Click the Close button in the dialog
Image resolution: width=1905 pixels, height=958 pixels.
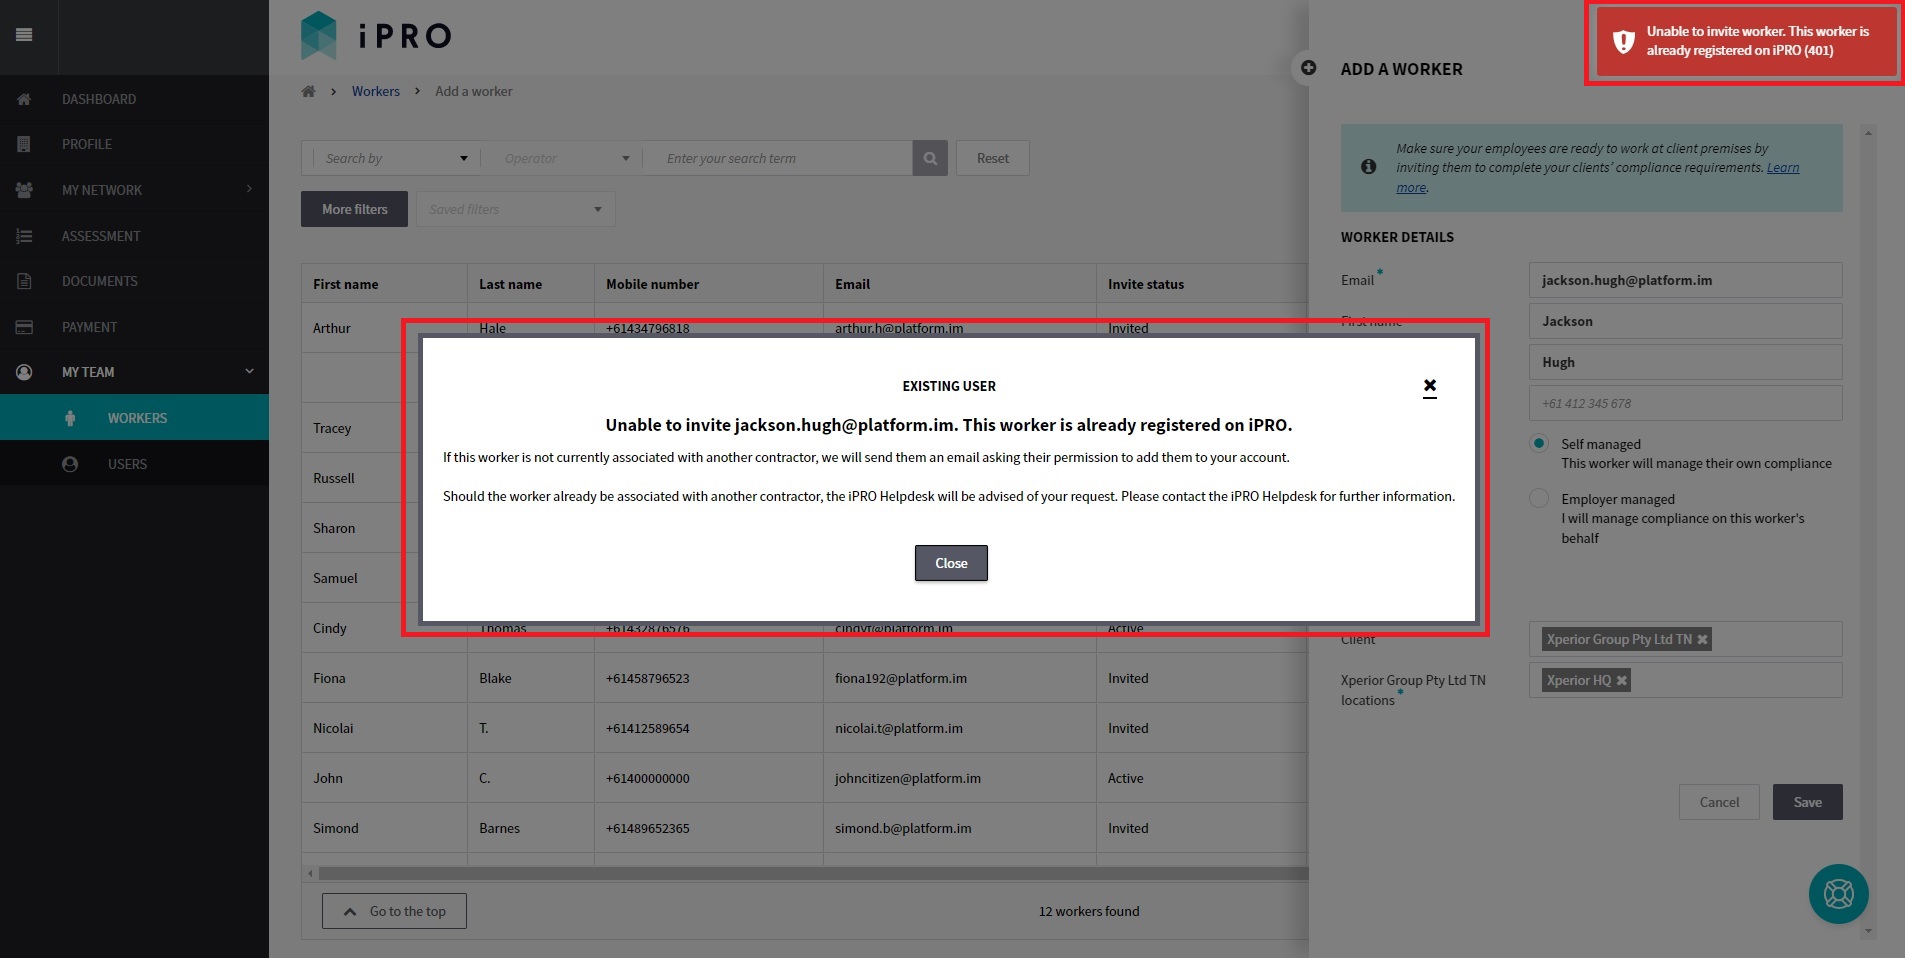[x=951, y=563]
